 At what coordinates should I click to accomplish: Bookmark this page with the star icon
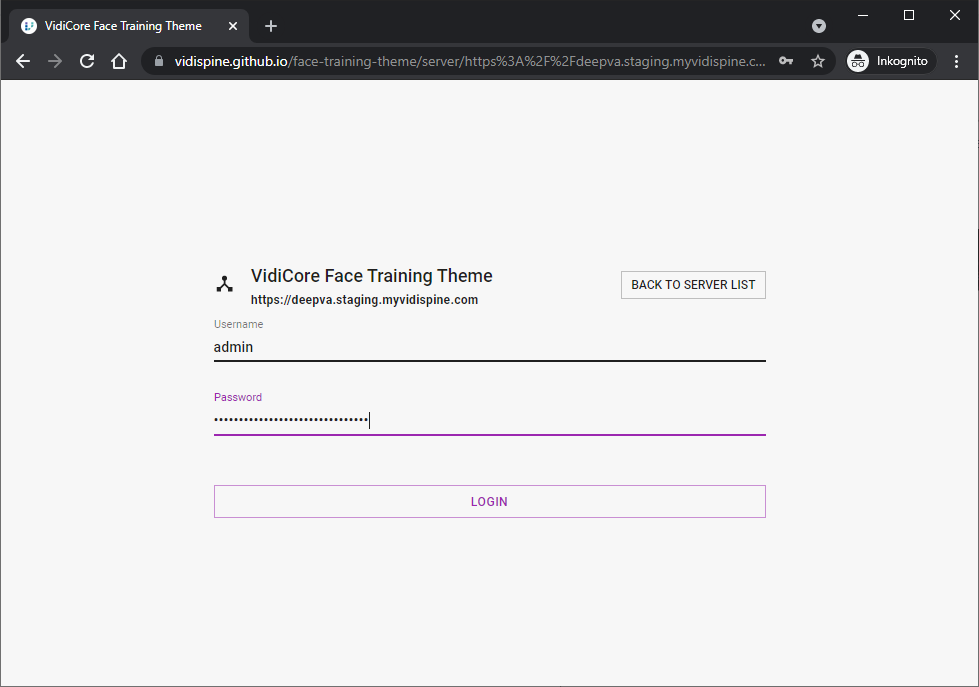pos(818,61)
